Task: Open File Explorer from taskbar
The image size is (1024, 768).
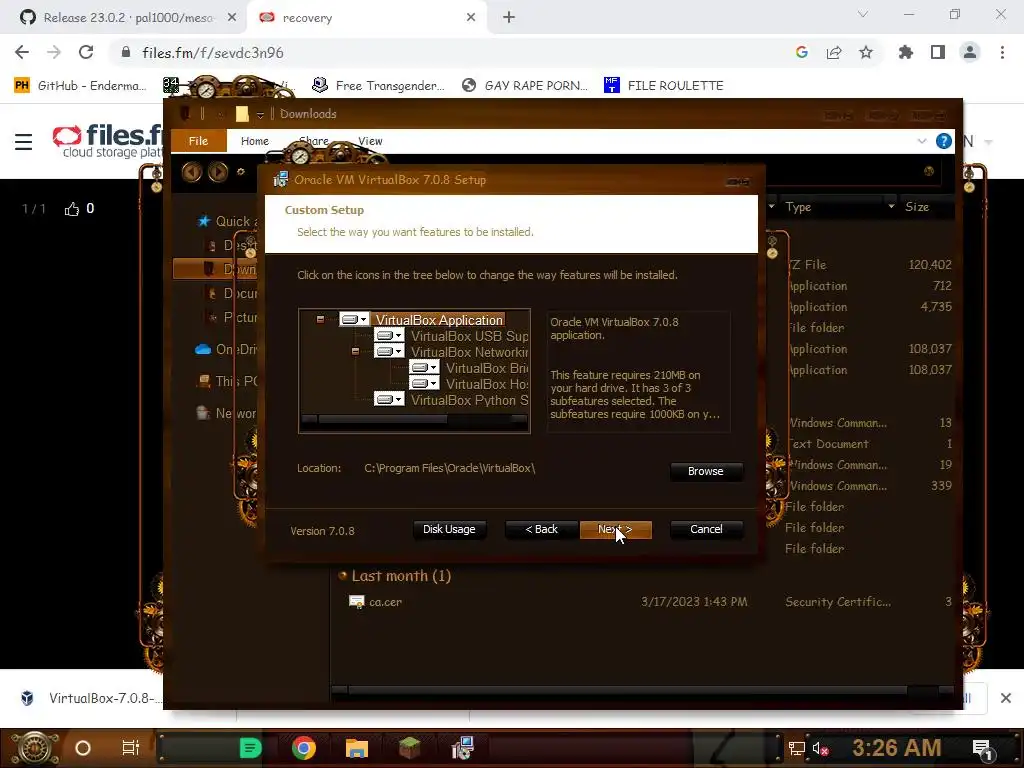Action: (x=357, y=748)
